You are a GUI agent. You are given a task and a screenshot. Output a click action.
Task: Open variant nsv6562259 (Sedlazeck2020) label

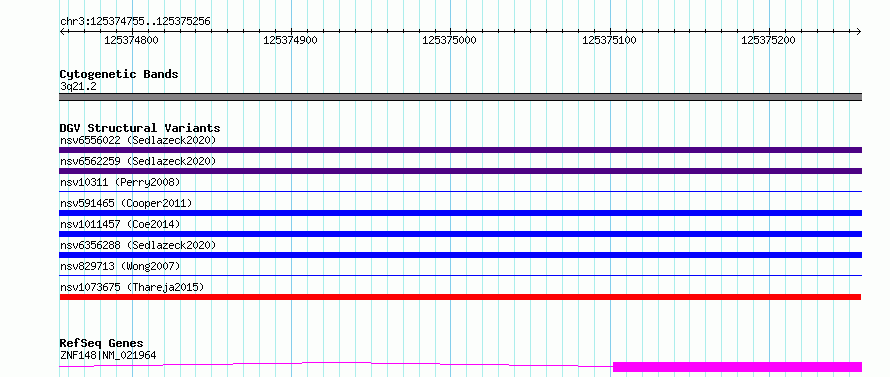tap(138, 161)
